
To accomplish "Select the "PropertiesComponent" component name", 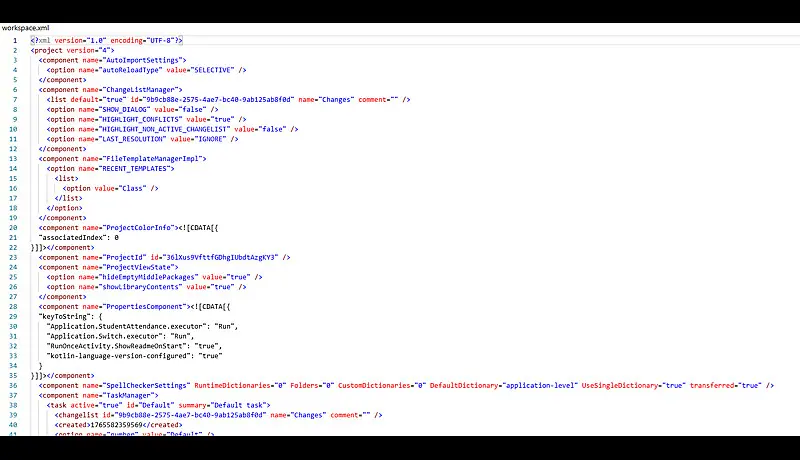I will tap(144, 307).
